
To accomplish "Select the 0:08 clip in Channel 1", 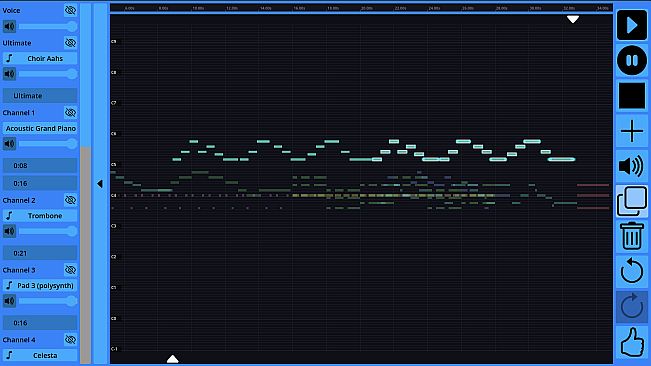I will [40, 165].
